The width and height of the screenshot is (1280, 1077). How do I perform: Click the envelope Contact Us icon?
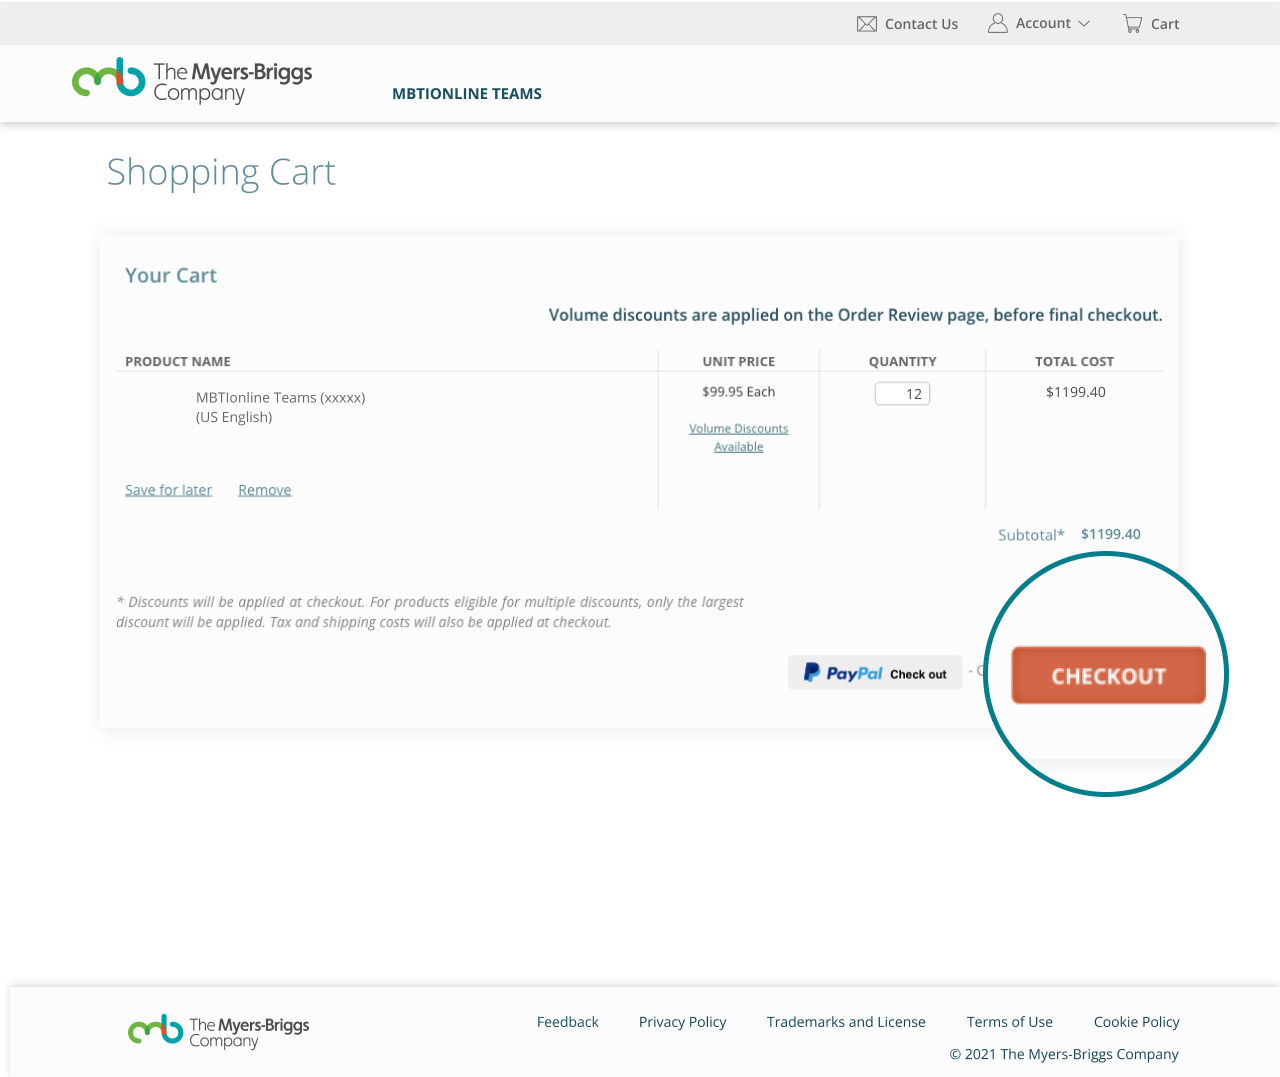[x=867, y=24]
